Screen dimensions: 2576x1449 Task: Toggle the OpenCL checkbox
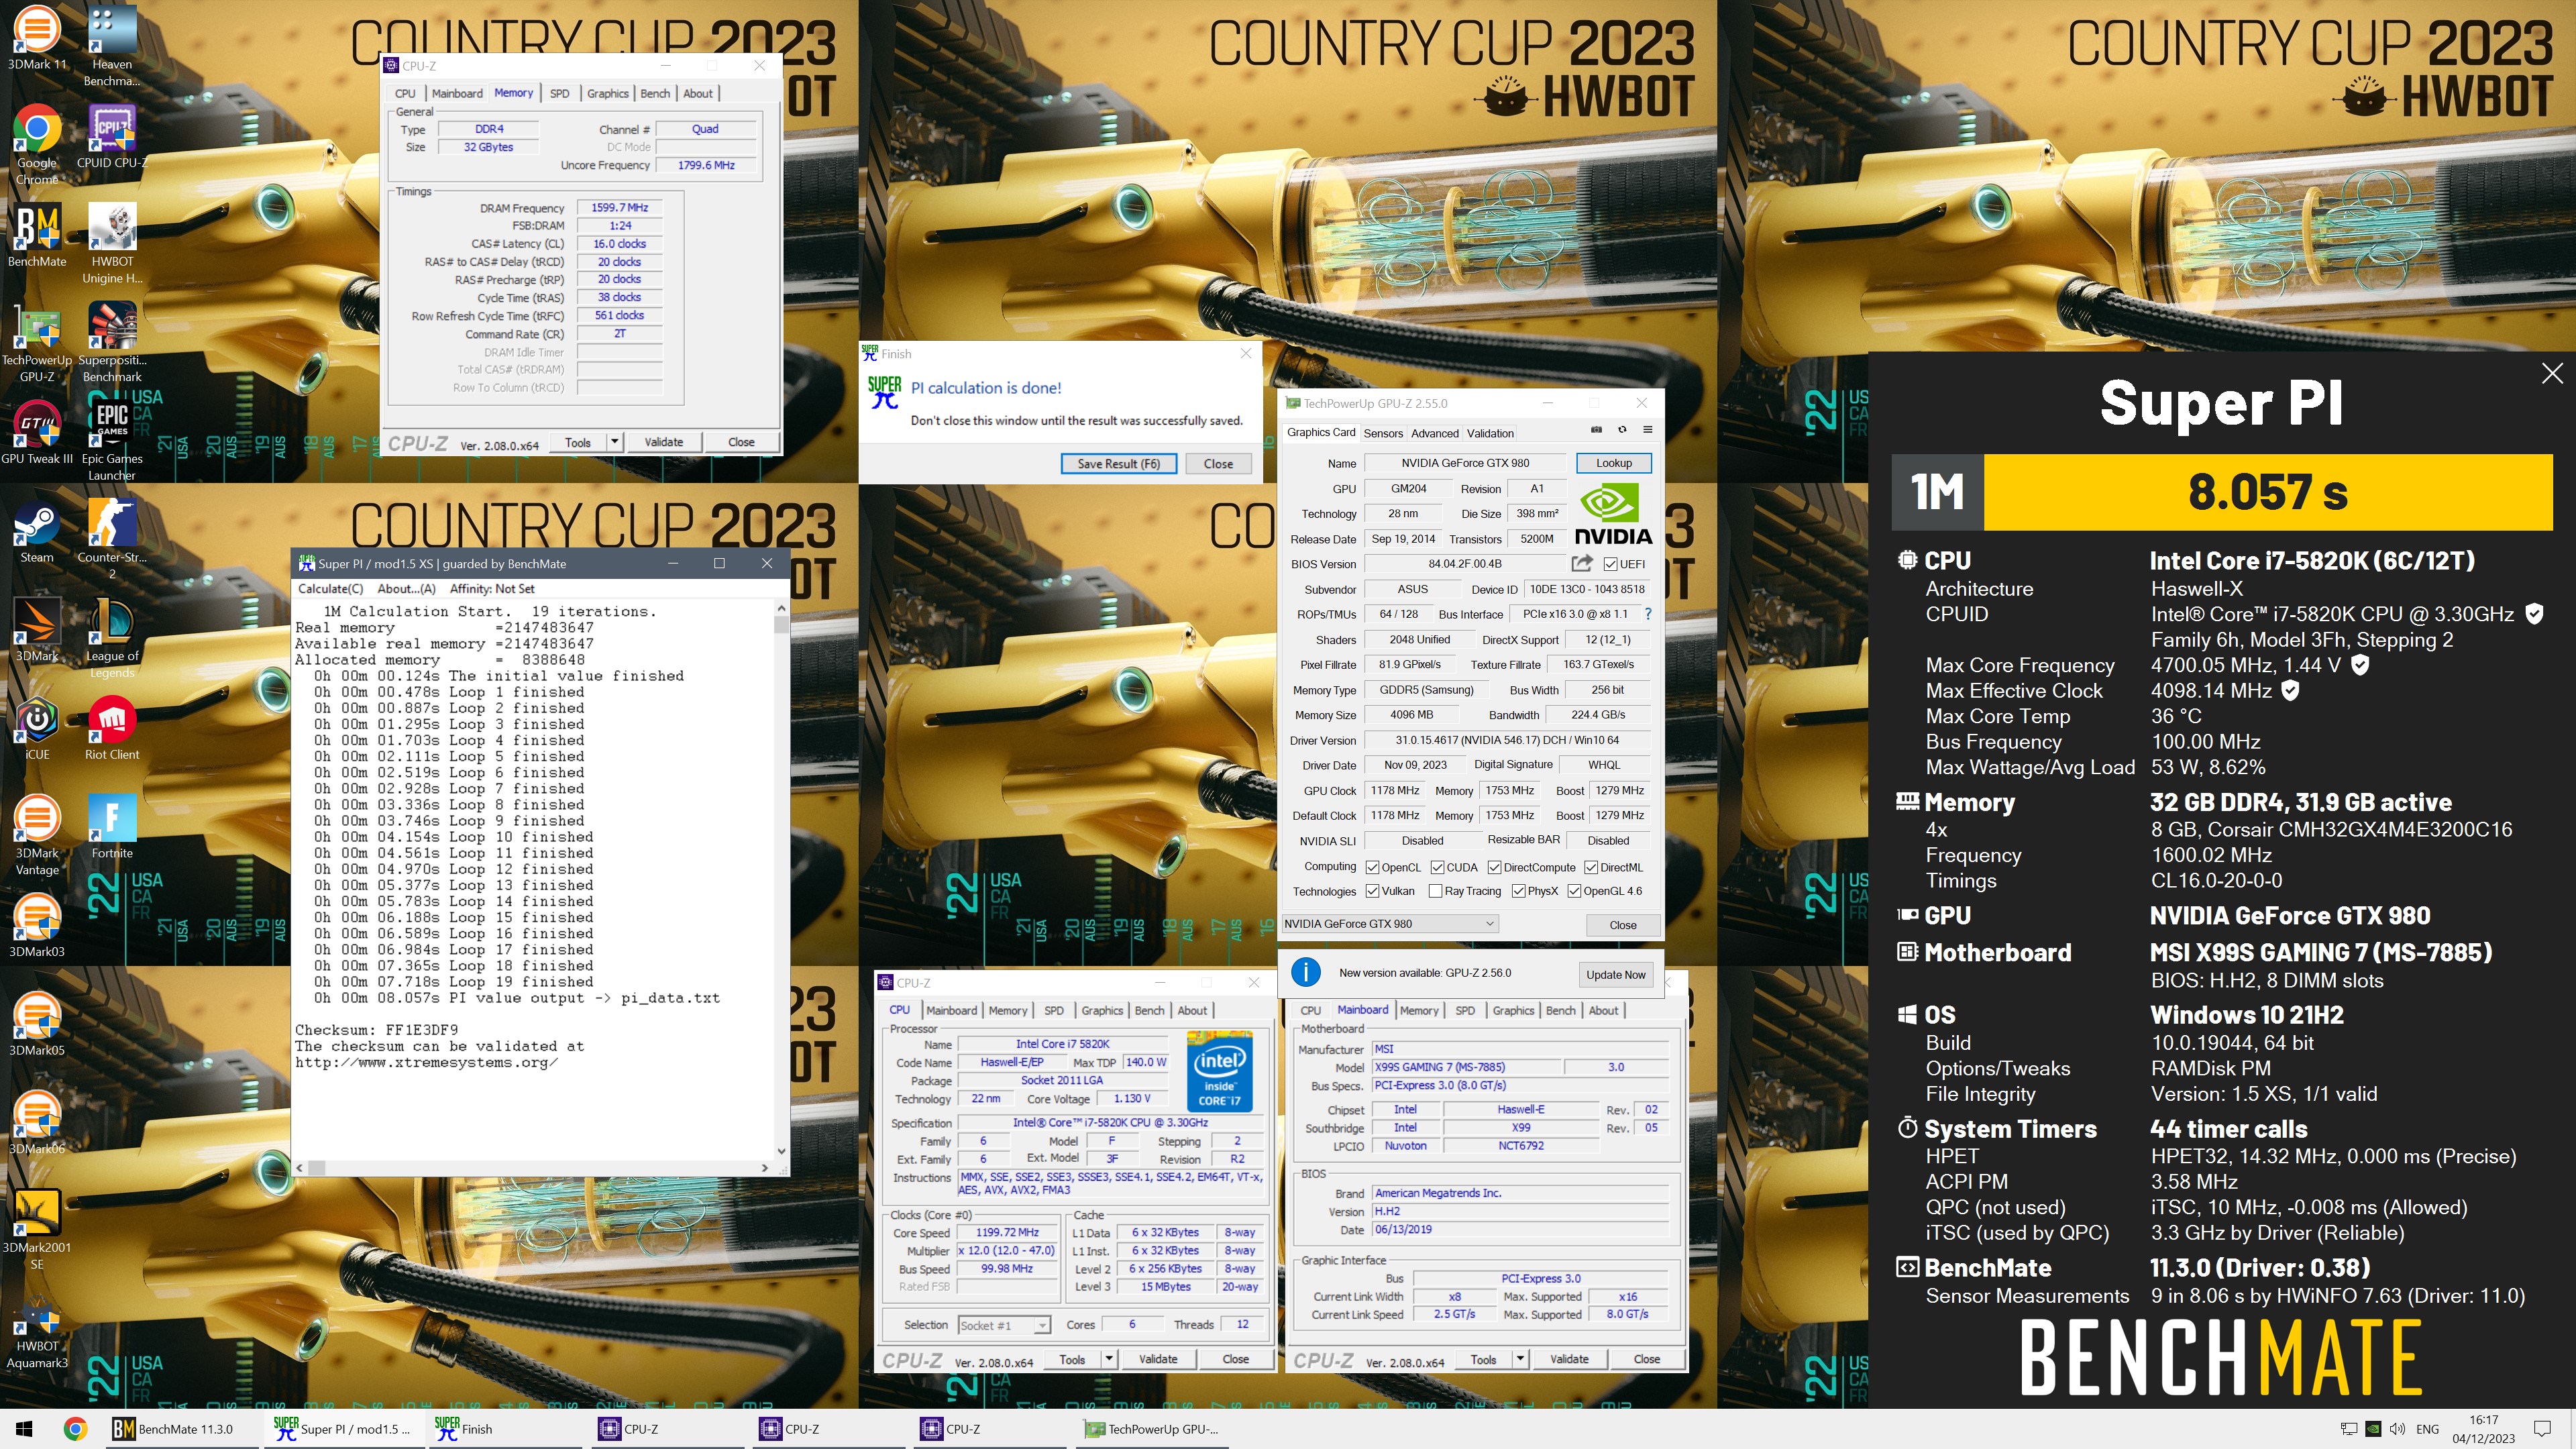(1373, 867)
